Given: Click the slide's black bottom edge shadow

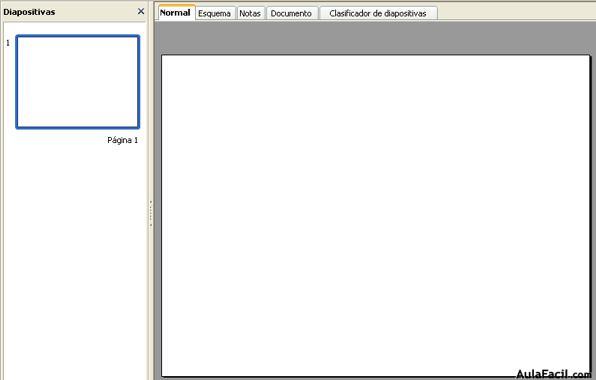Looking at the screenshot, I should tap(376, 377).
